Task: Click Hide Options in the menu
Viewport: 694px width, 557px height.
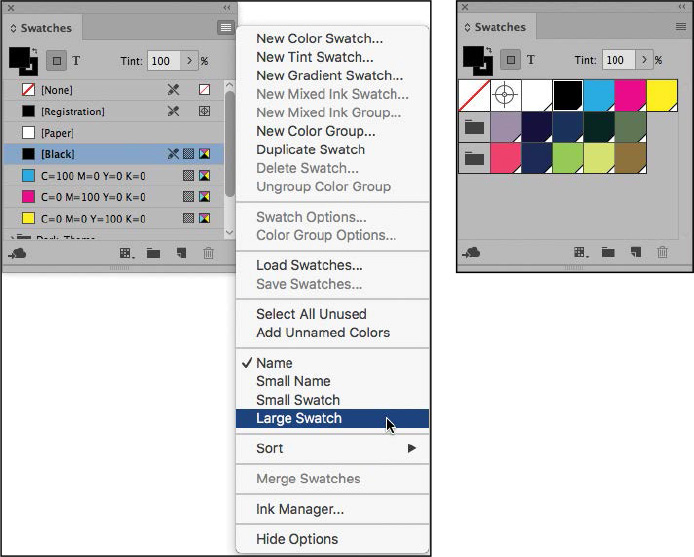Action: point(297,539)
